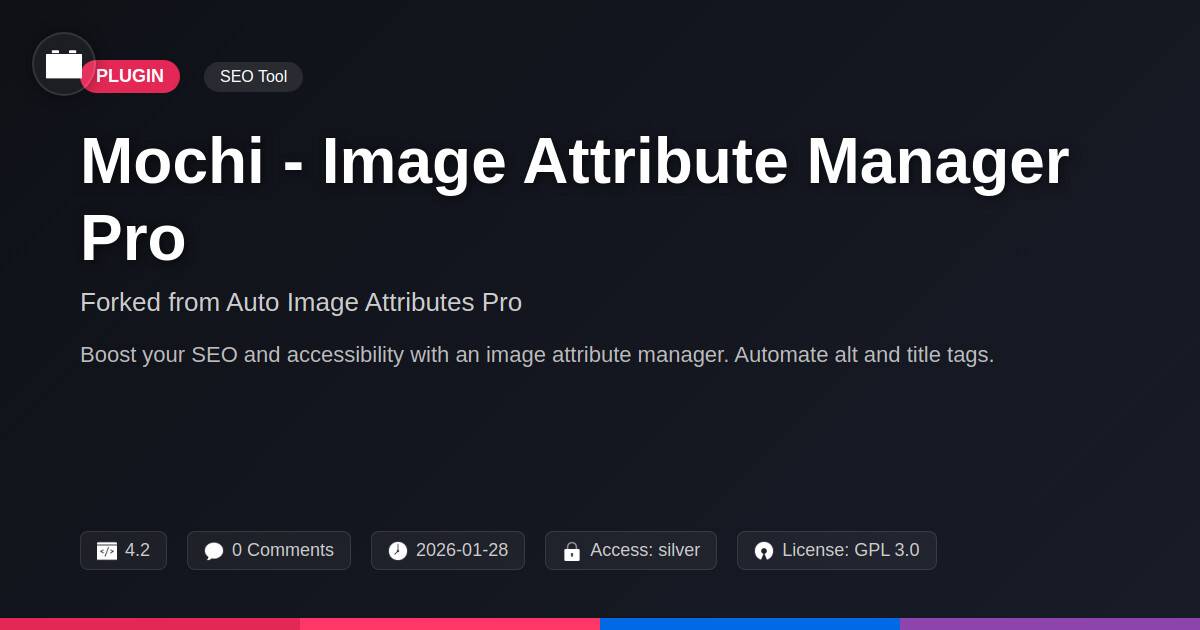
Task: Click the Access: silver label
Action: pyautogui.click(x=644, y=550)
